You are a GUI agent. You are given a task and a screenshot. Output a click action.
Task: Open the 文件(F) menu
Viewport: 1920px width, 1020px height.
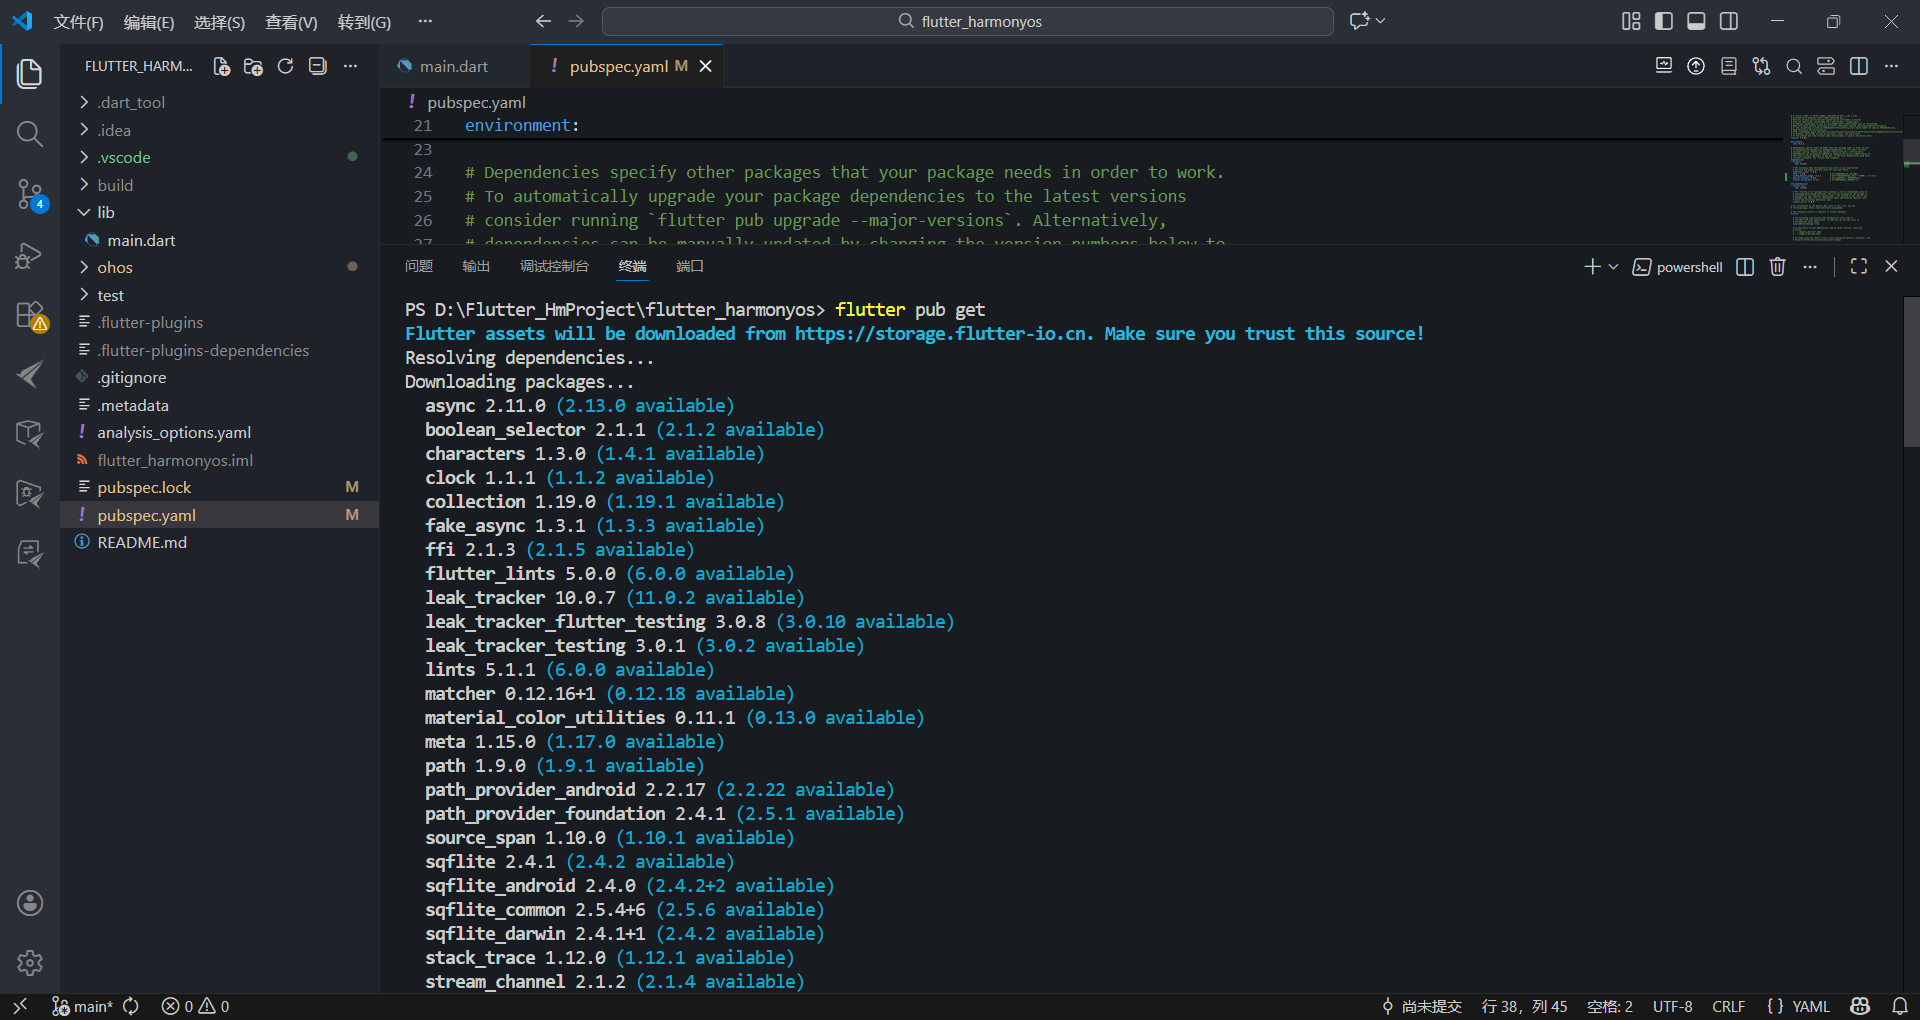point(78,22)
